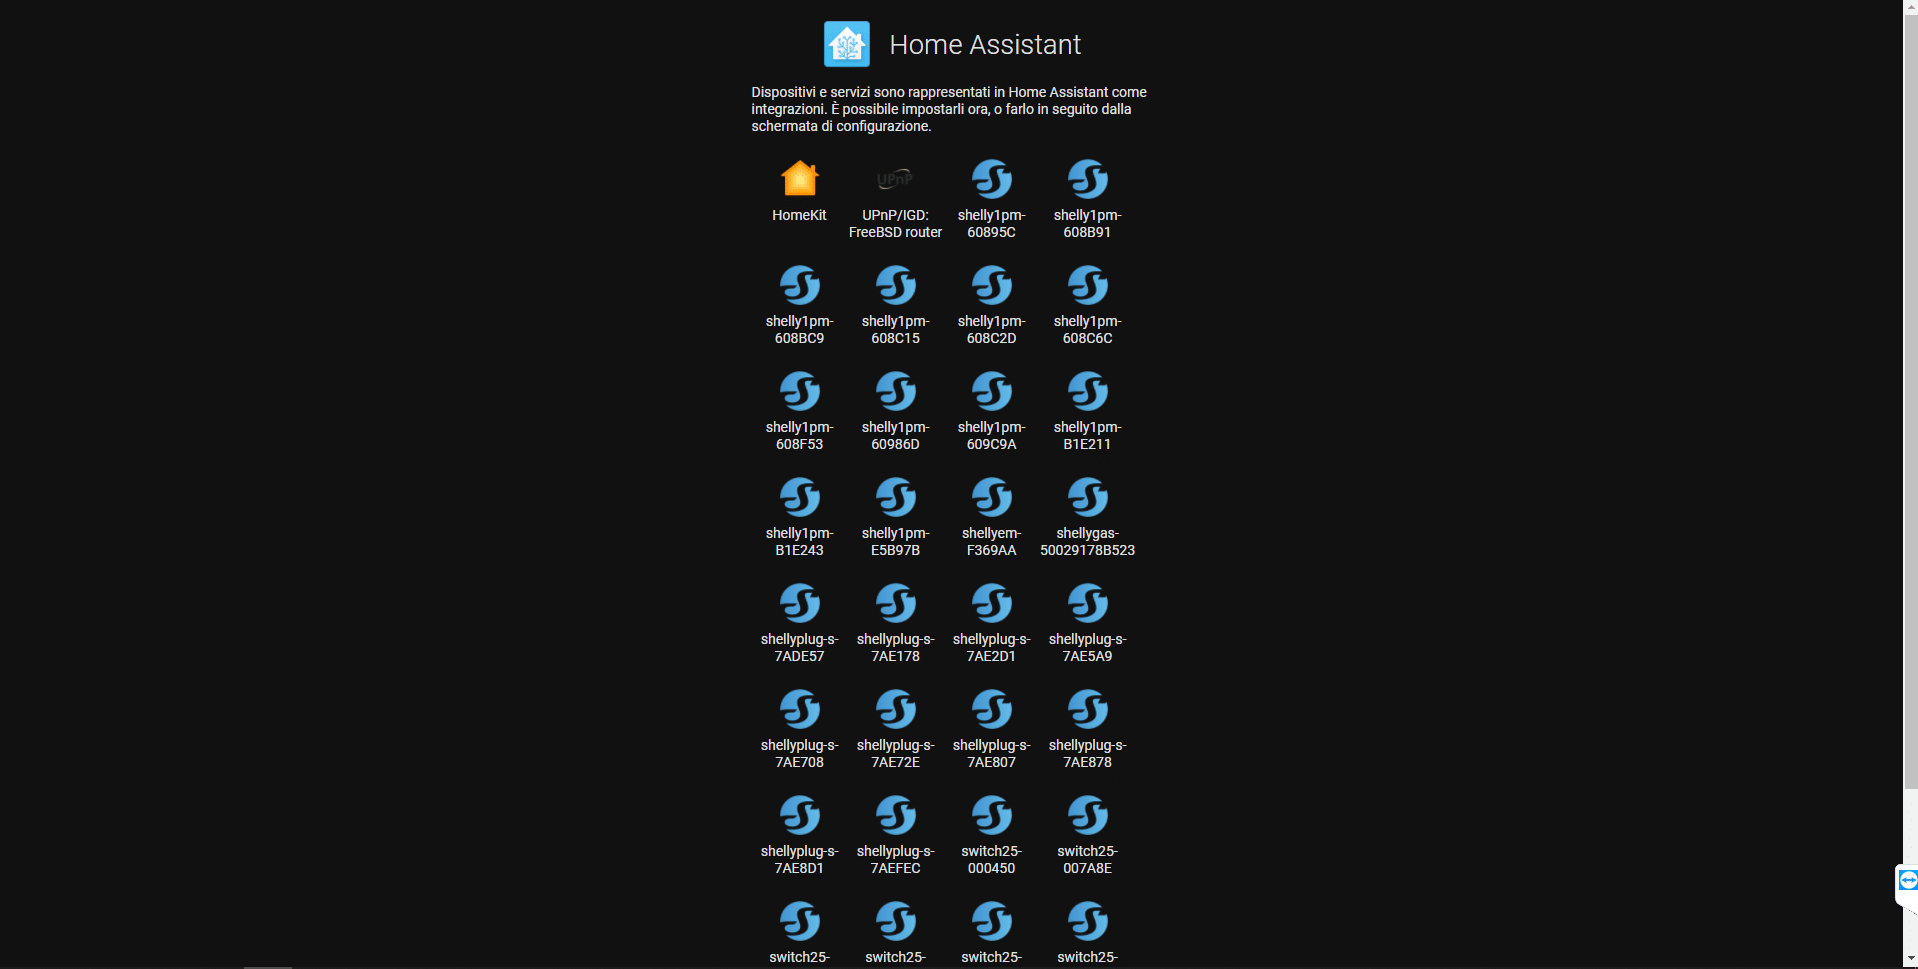Open the switch25-000450 device icon
Screen dimensions: 1918x969
(x=991, y=815)
